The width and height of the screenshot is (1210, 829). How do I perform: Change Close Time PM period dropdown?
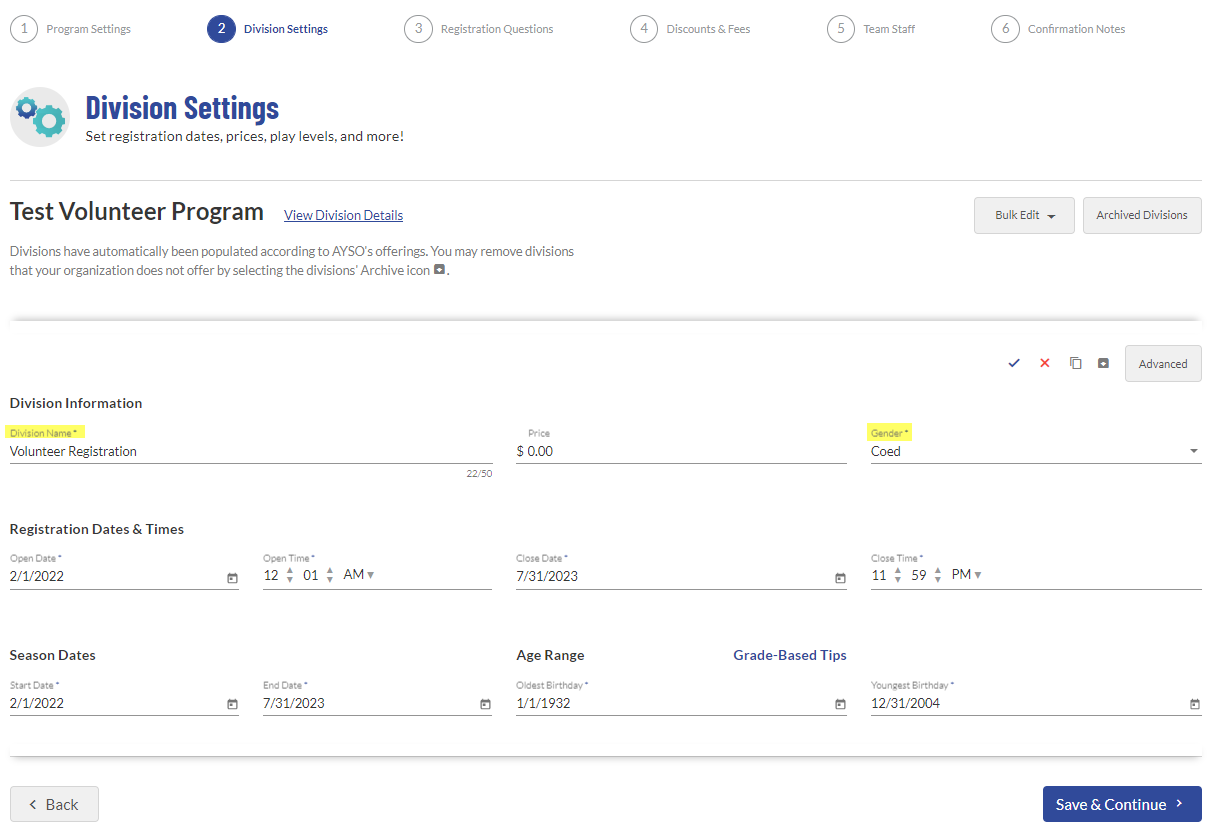click(x=966, y=575)
